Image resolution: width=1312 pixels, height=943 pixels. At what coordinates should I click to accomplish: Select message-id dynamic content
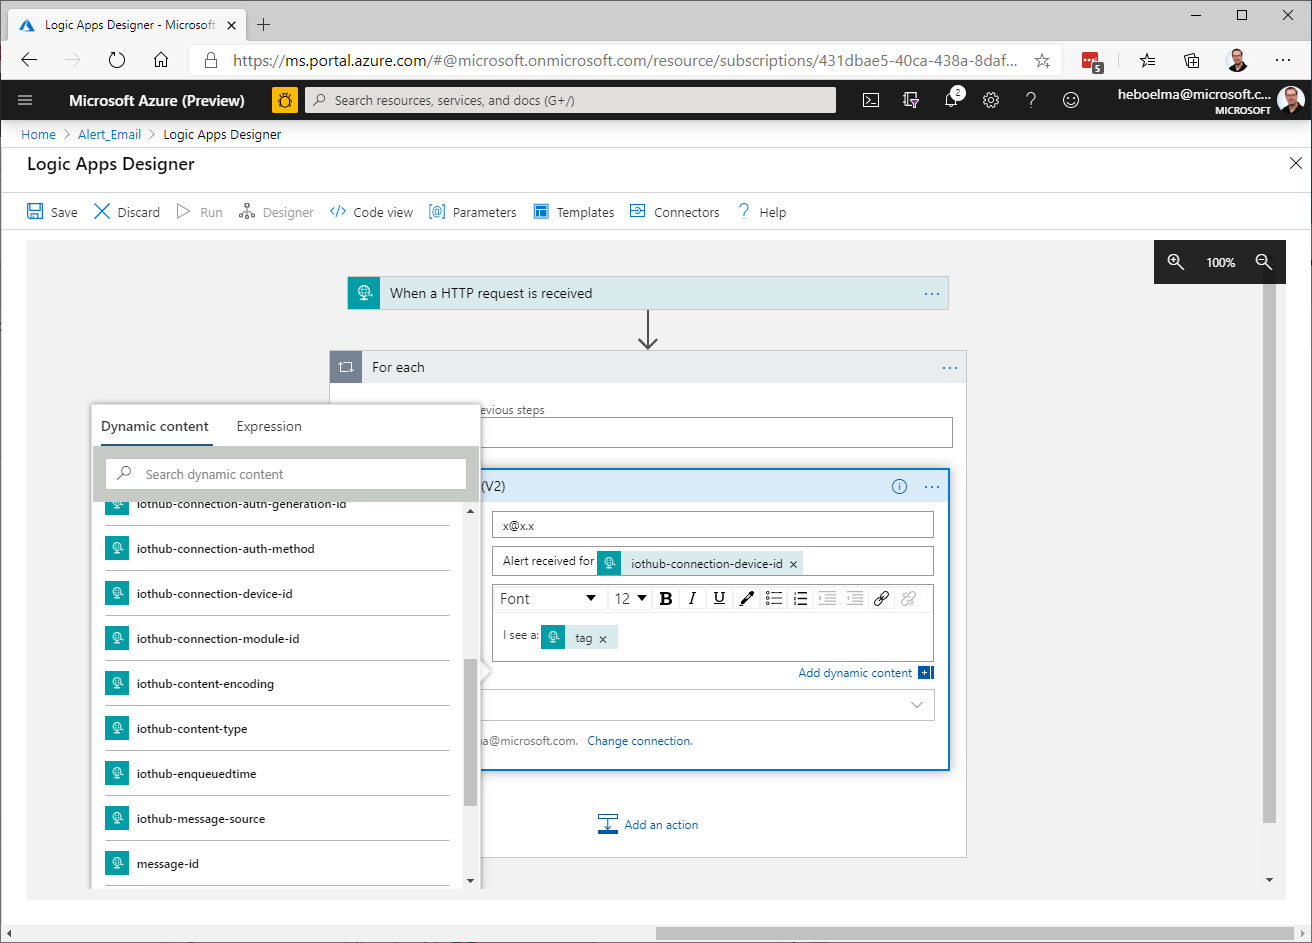tap(277, 864)
